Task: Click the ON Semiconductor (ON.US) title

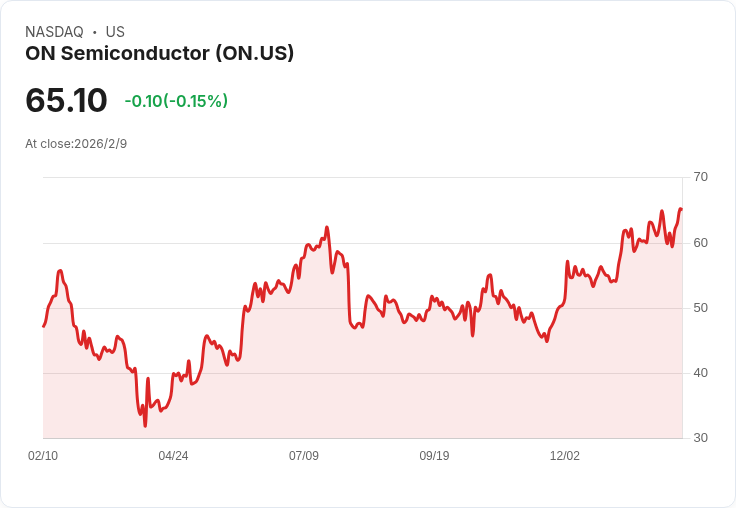Action: coord(160,53)
